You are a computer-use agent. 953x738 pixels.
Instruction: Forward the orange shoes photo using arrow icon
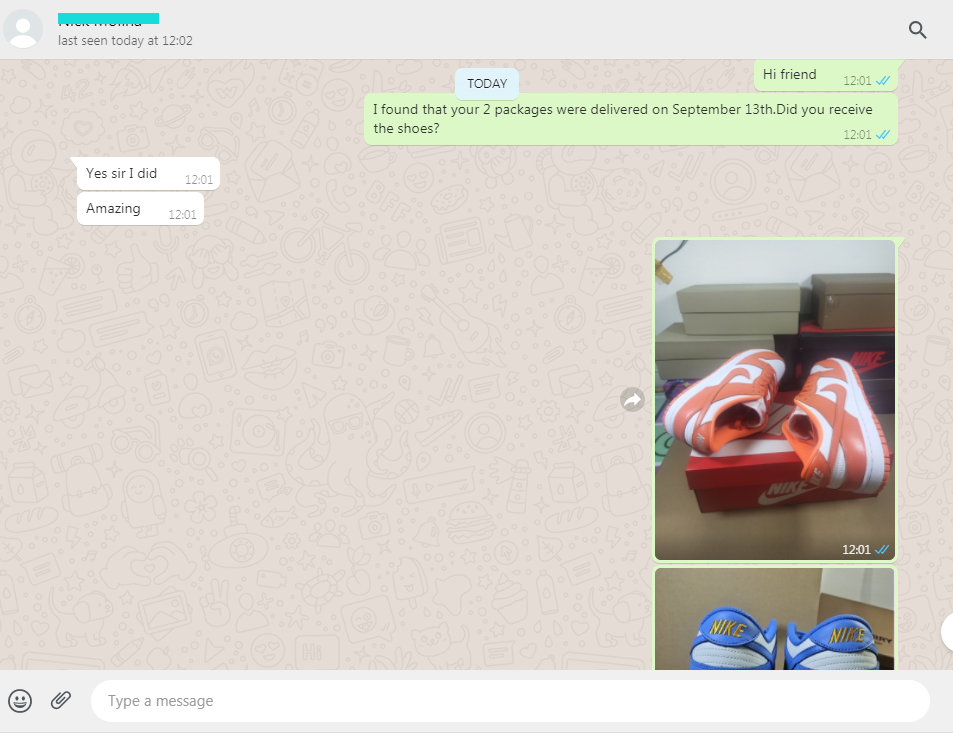tap(632, 400)
